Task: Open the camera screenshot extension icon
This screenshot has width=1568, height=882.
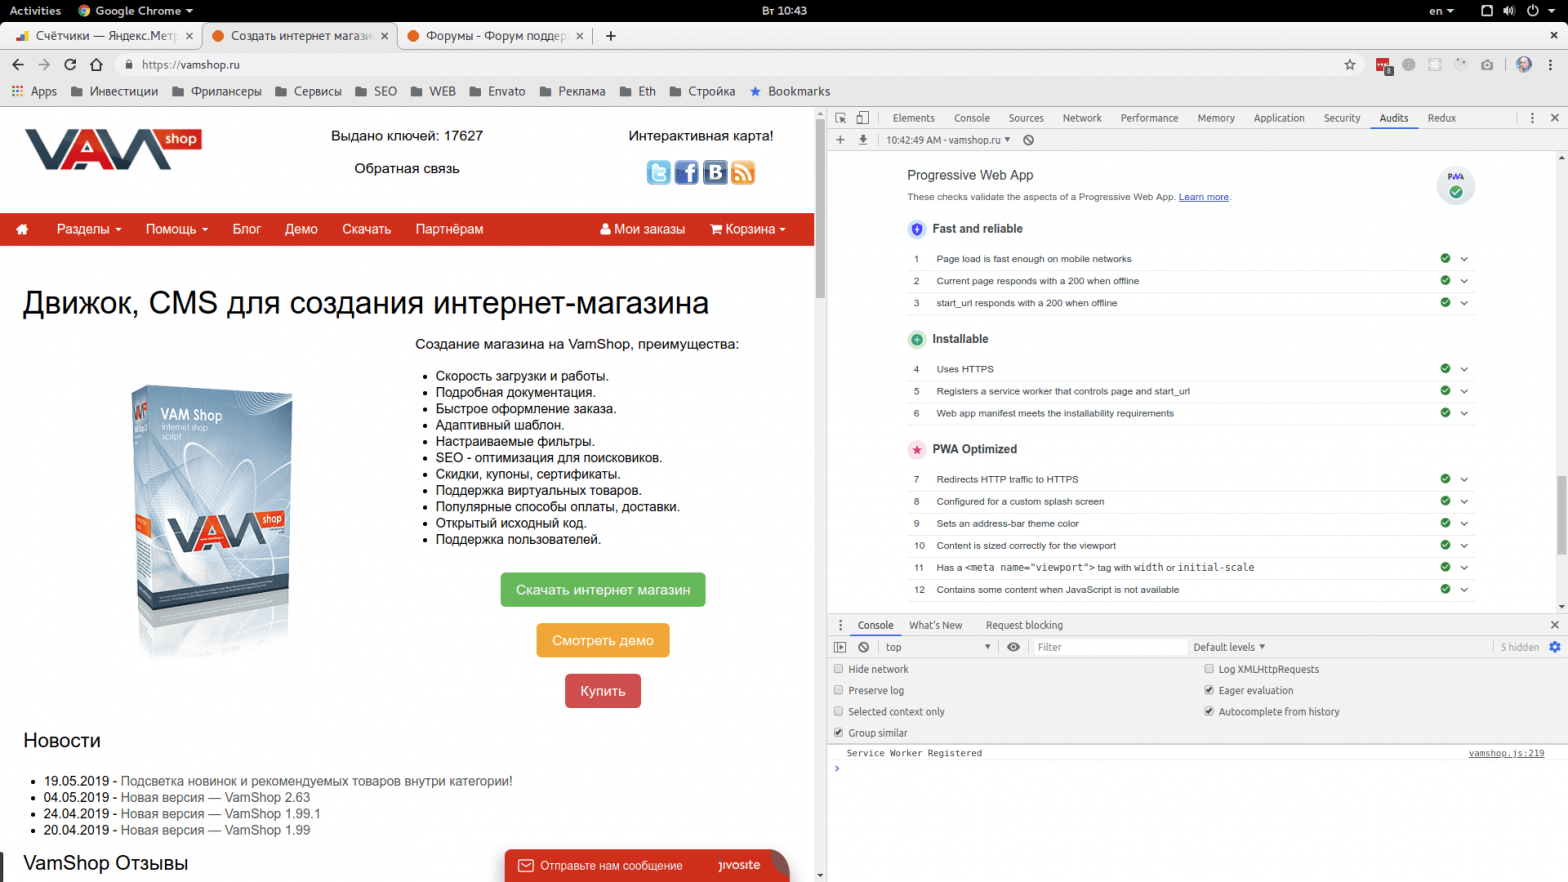Action: 1487,64
